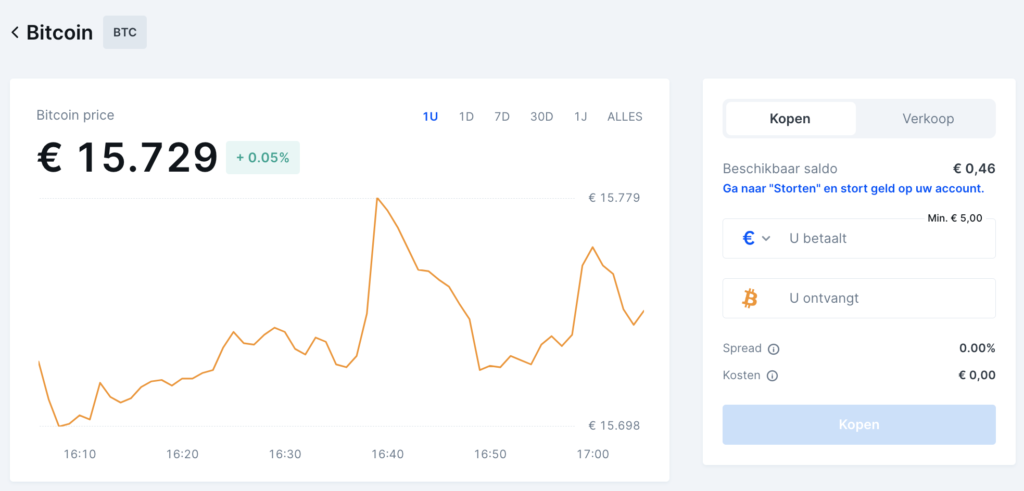Screen dimensions: 1024x491
Task: Click the BTC ticker badge
Action: (125, 33)
